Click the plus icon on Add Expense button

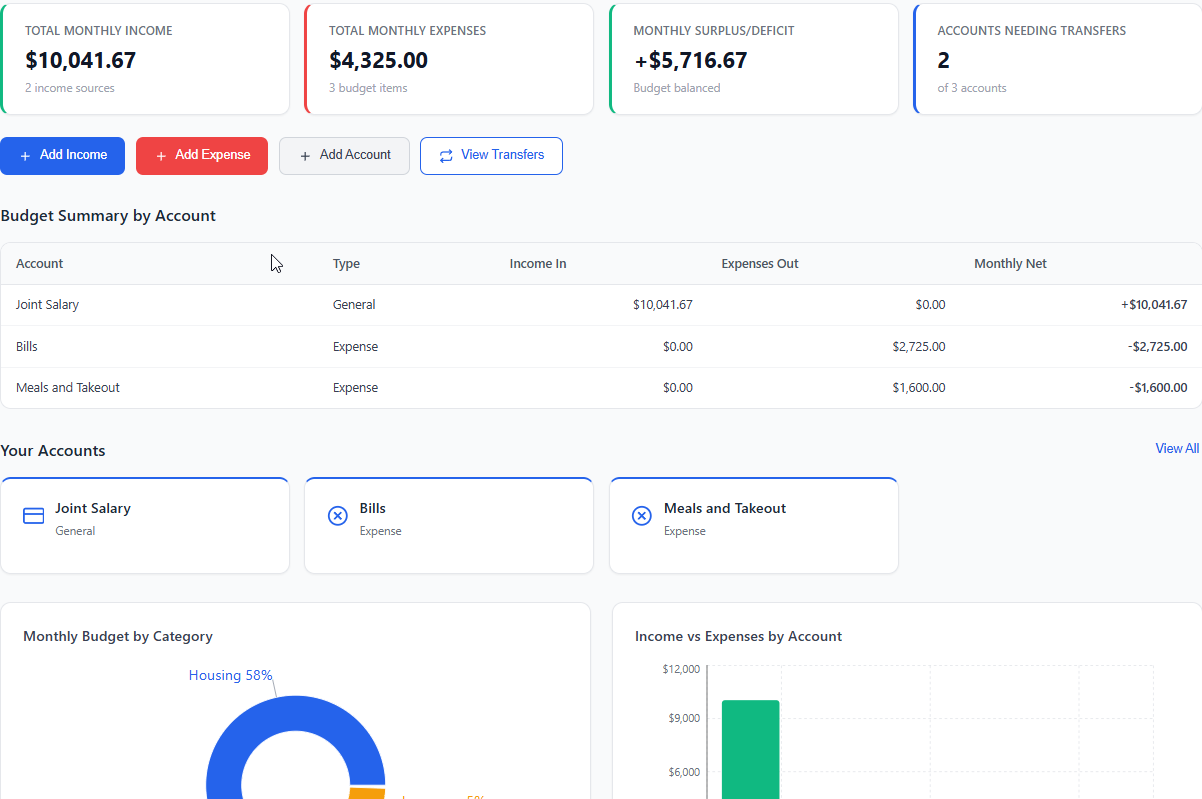pyautogui.click(x=161, y=155)
